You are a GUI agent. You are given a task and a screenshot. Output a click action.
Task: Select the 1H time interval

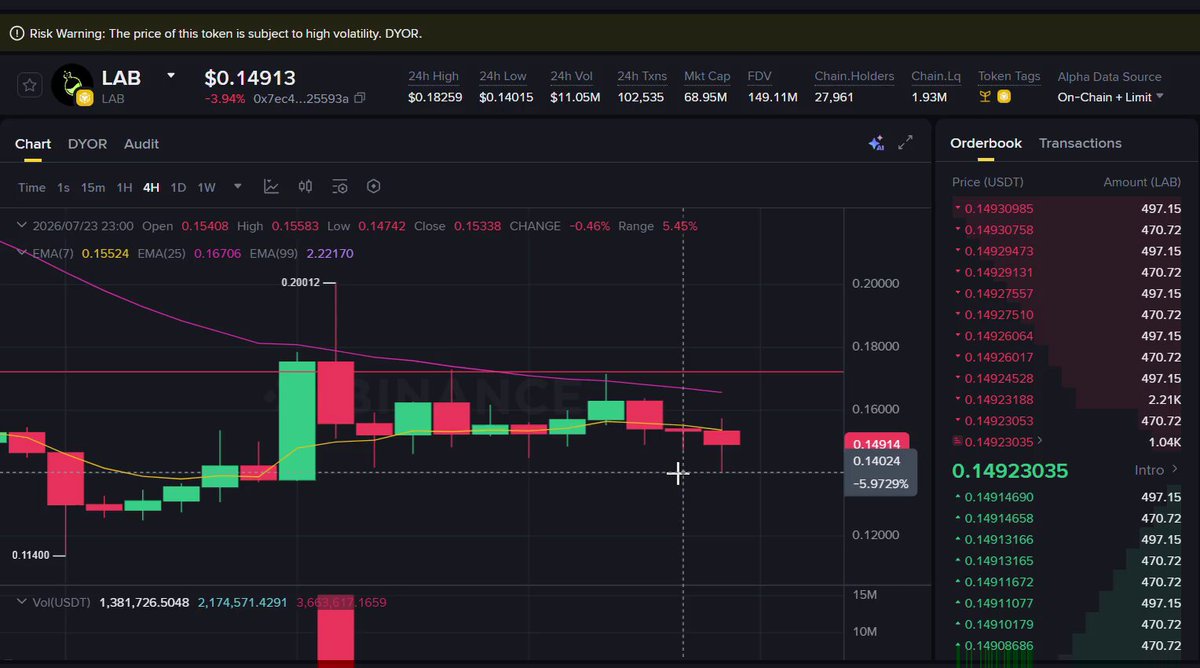pos(124,187)
